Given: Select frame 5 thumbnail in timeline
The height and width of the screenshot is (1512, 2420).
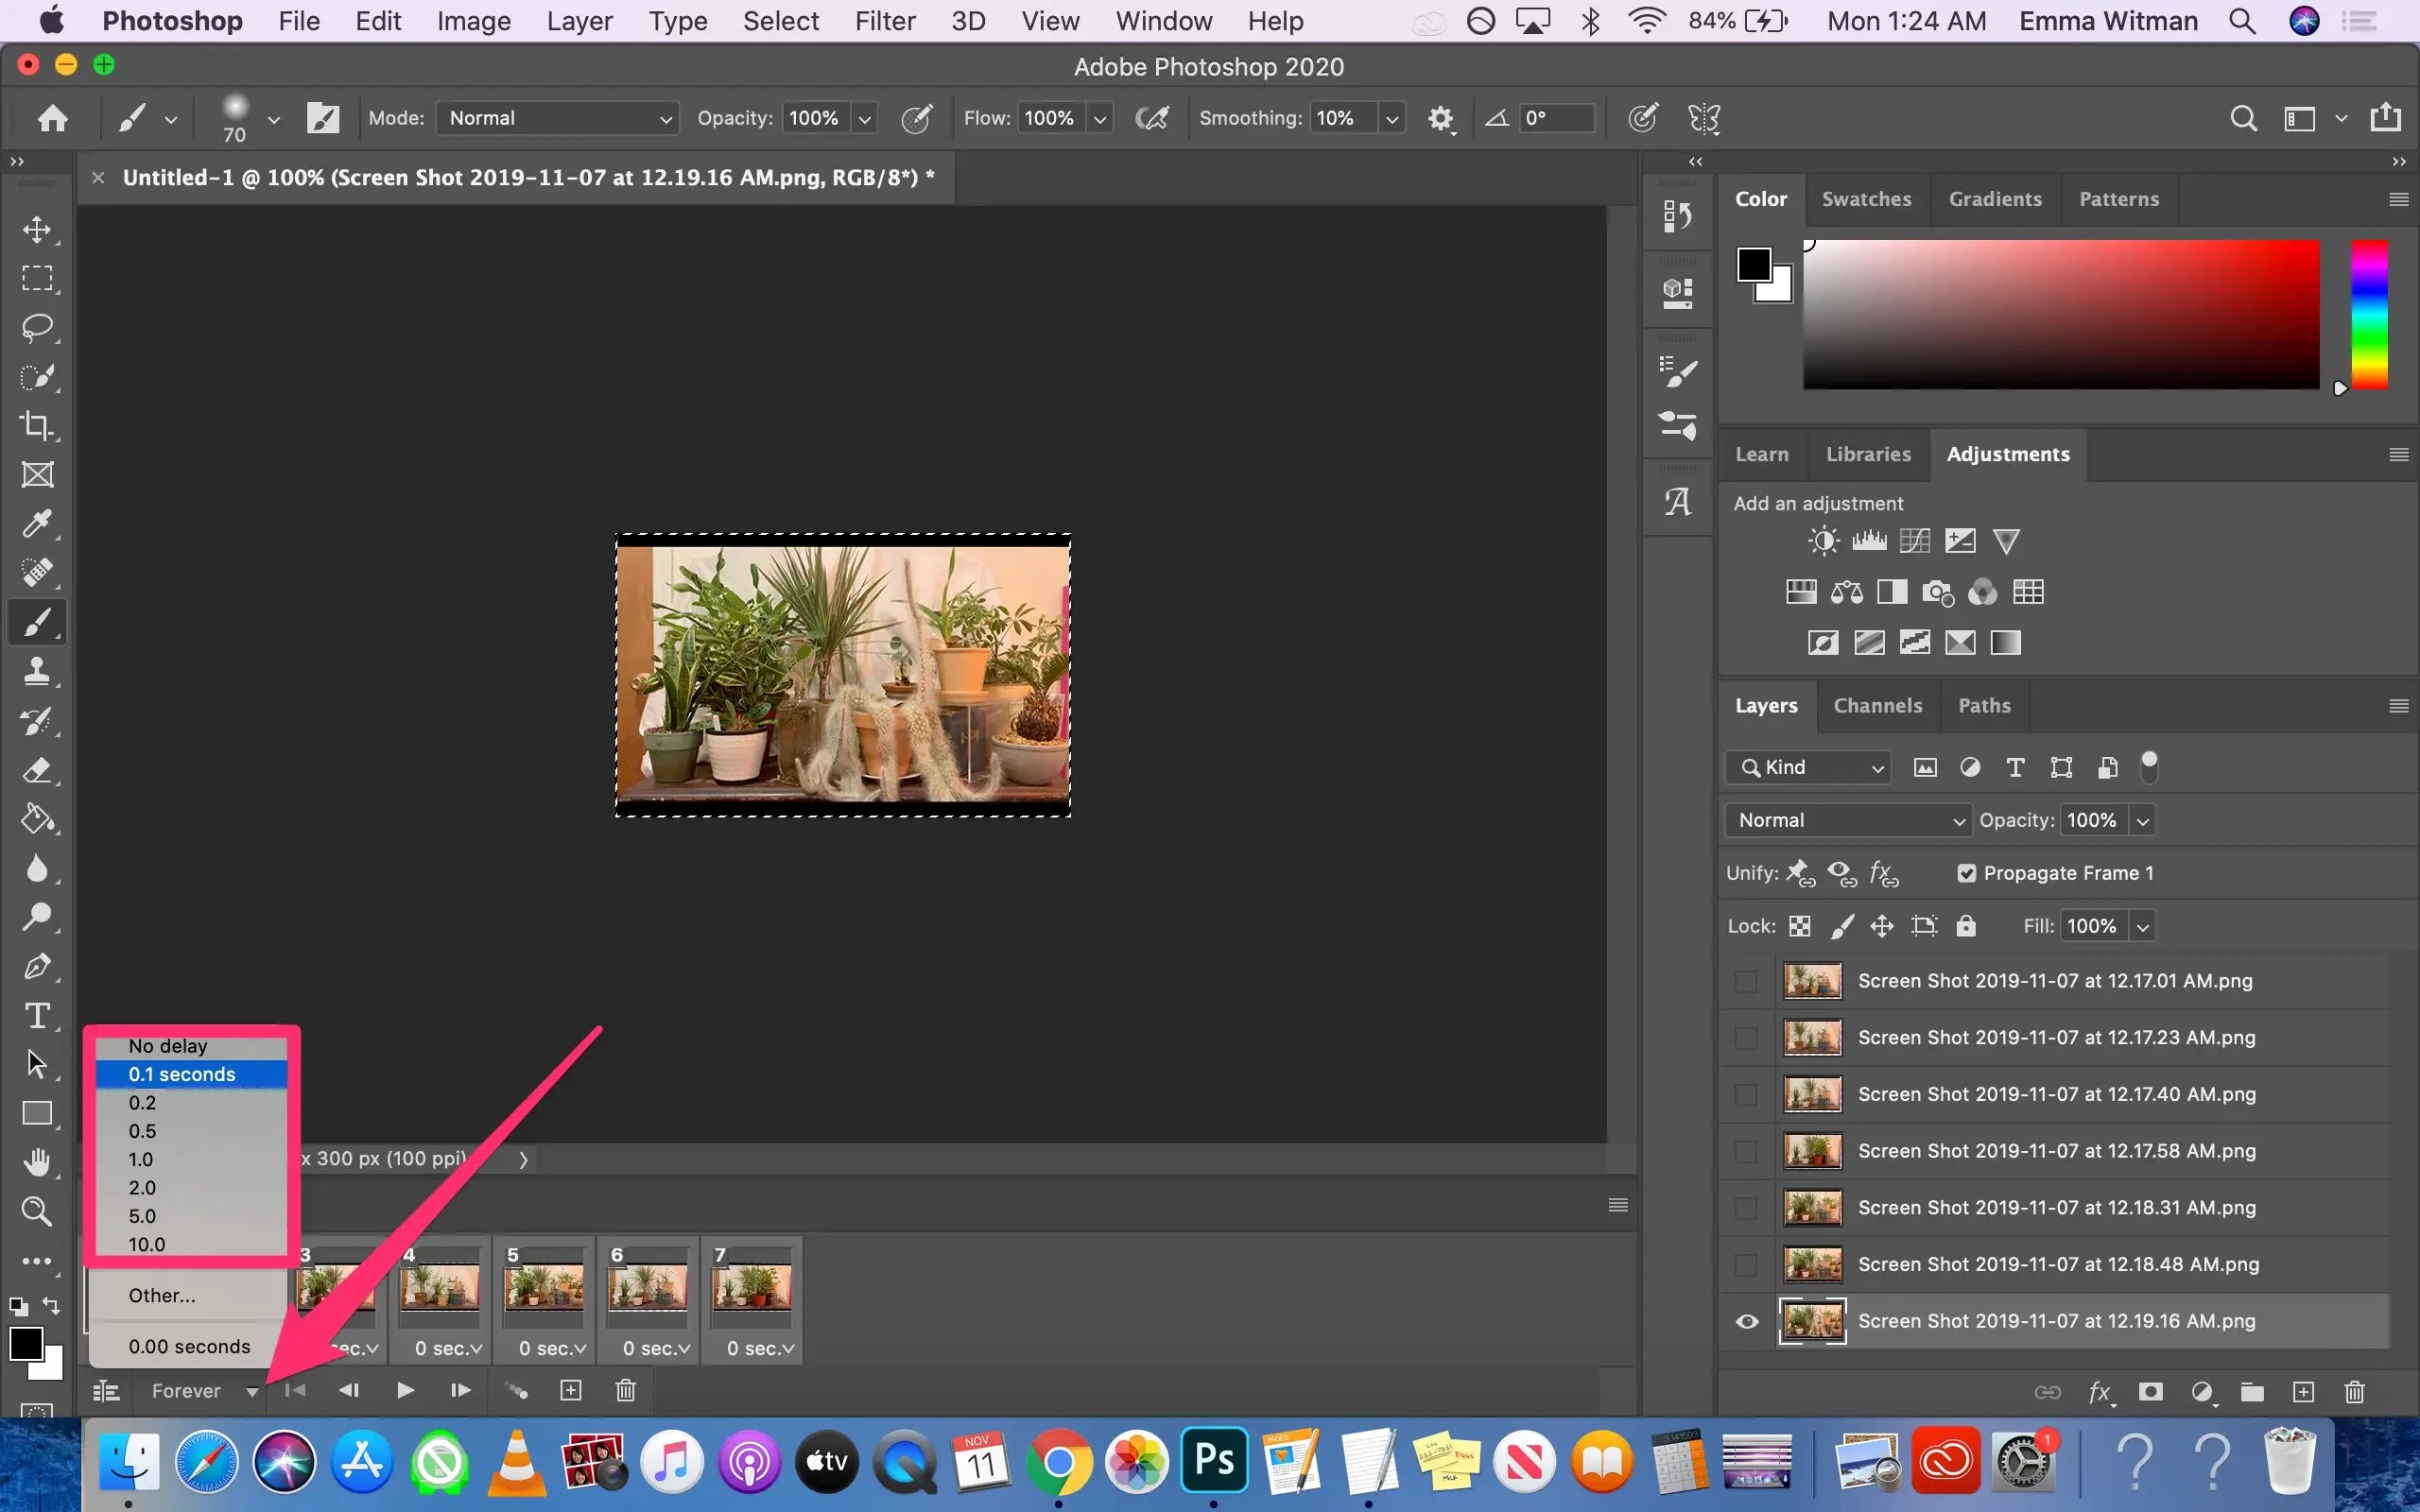Looking at the screenshot, I should [x=544, y=1287].
